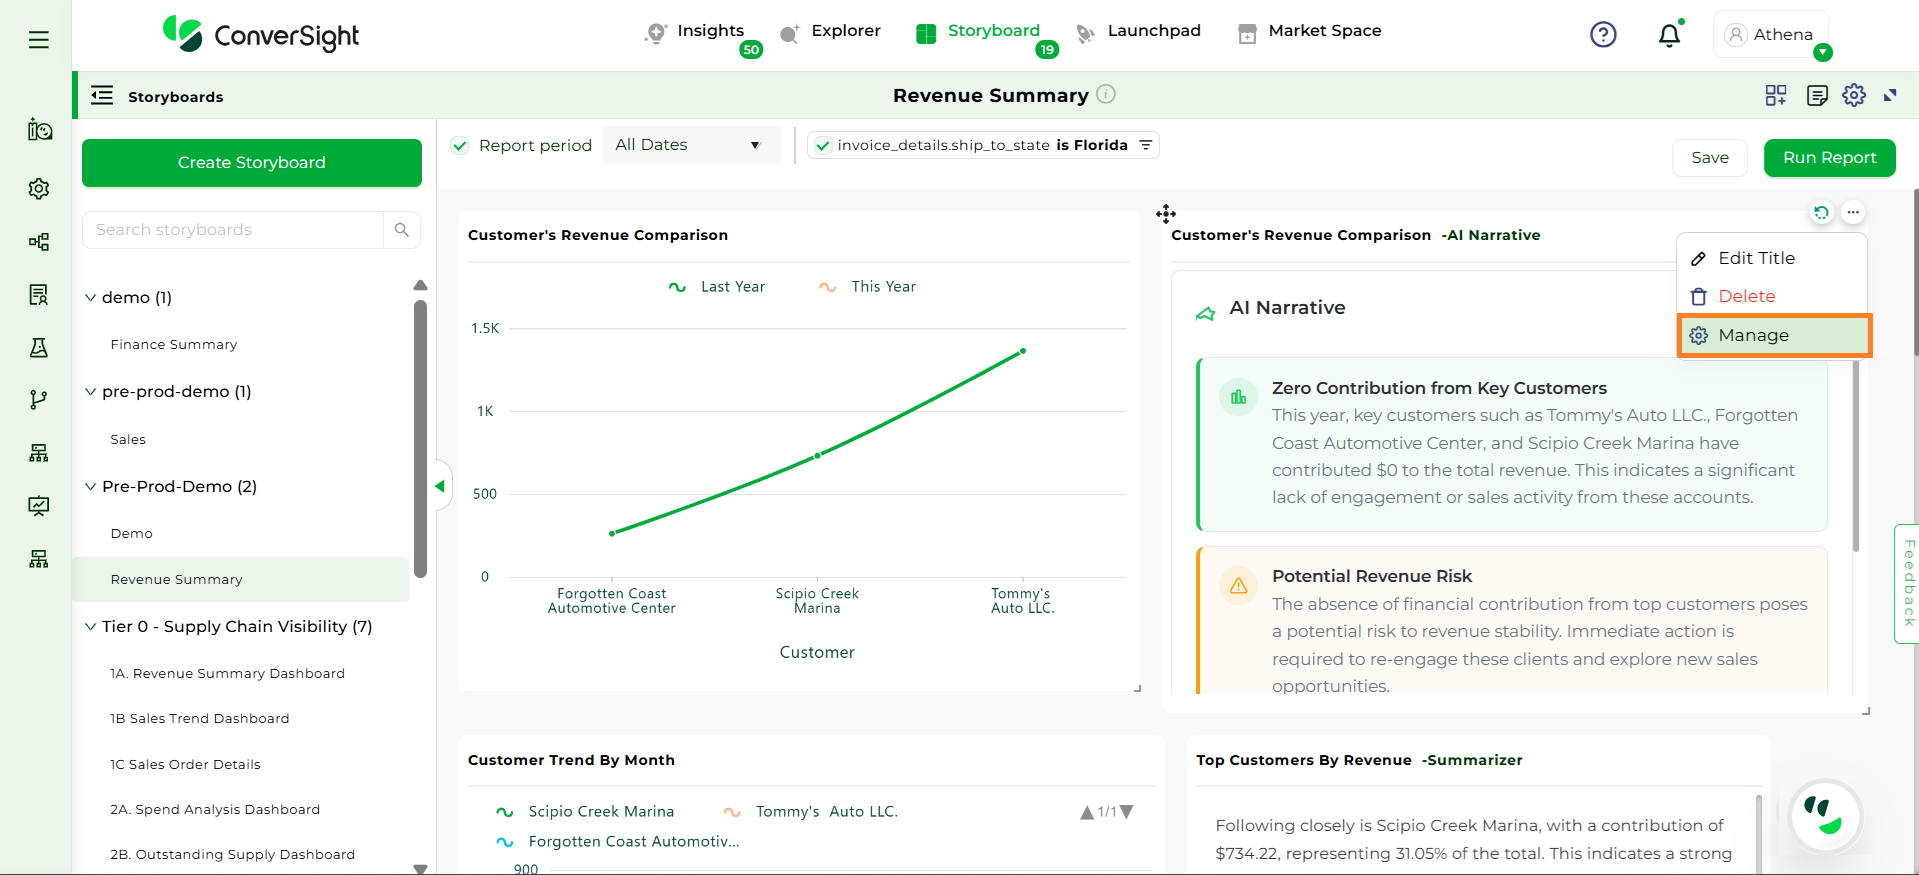The height and width of the screenshot is (875, 1919).
Task: Switch to the Explorer tab
Action: (831, 31)
